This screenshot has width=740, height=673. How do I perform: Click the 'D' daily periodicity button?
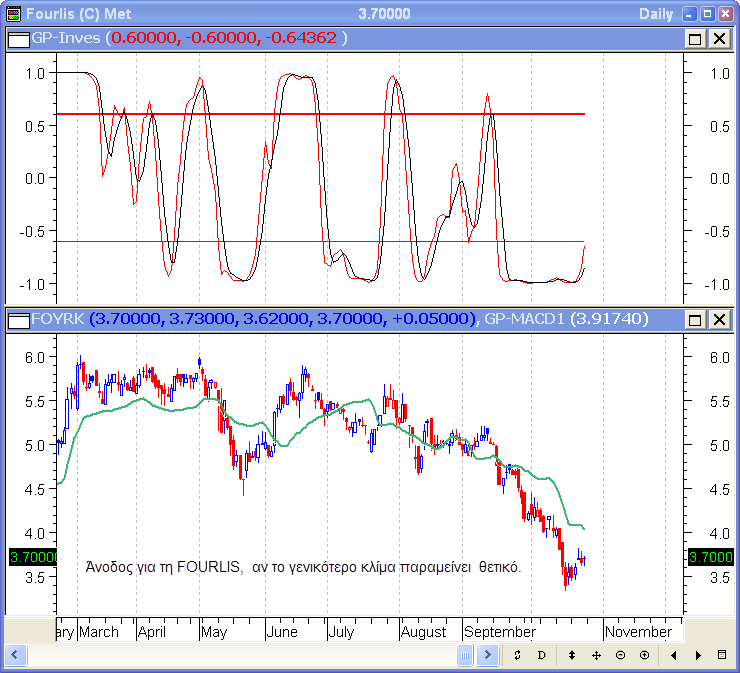pos(541,655)
